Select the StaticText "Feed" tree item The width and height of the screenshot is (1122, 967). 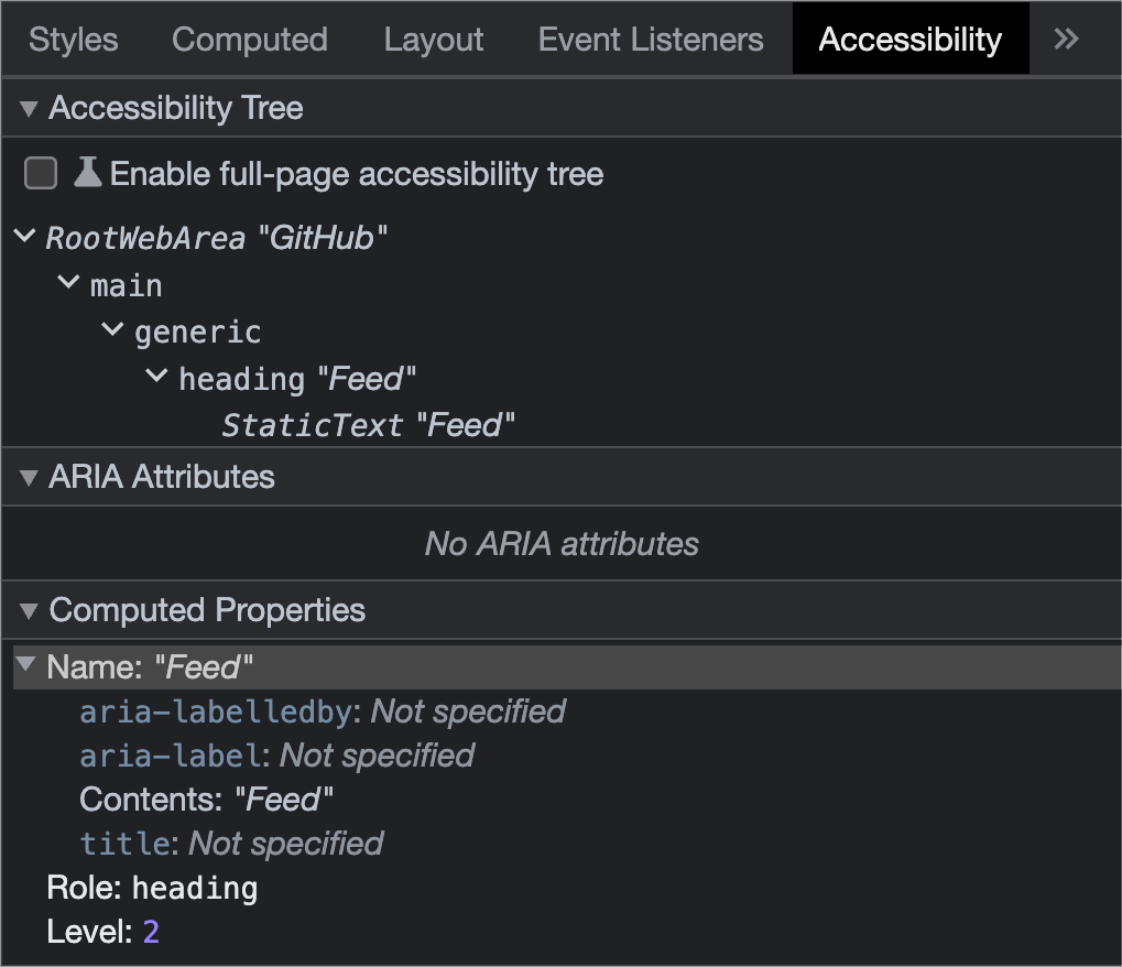pos(367,426)
